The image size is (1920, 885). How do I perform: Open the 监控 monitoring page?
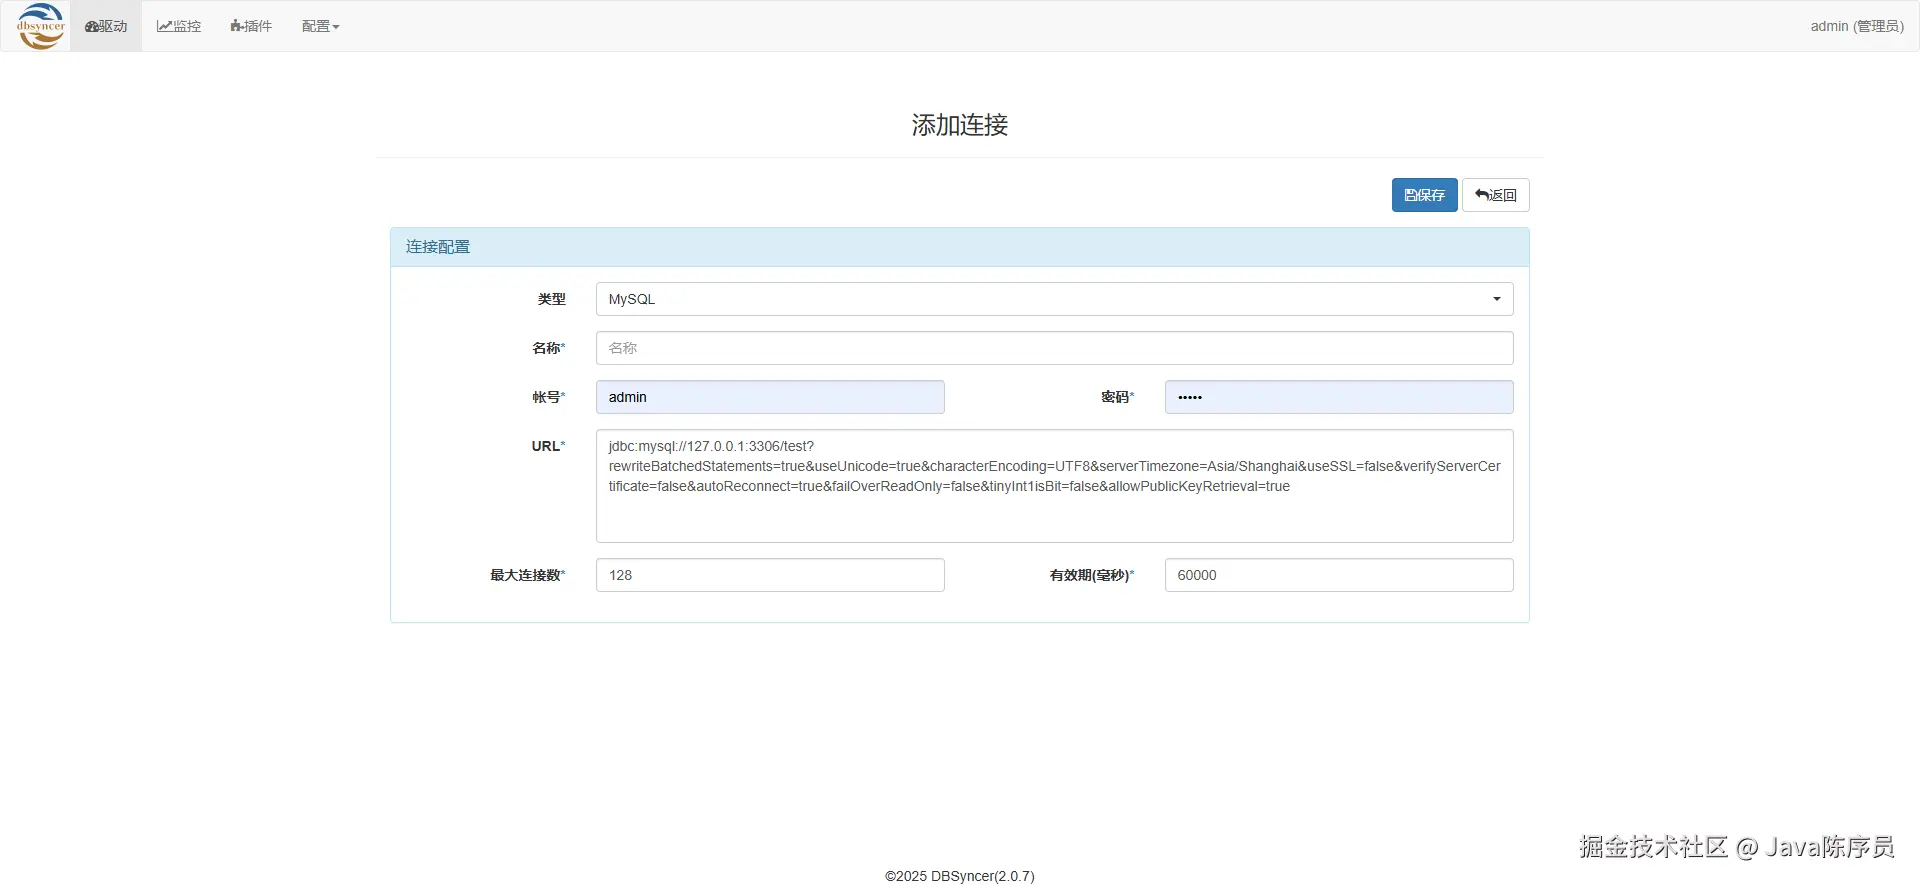click(x=179, y=26)
